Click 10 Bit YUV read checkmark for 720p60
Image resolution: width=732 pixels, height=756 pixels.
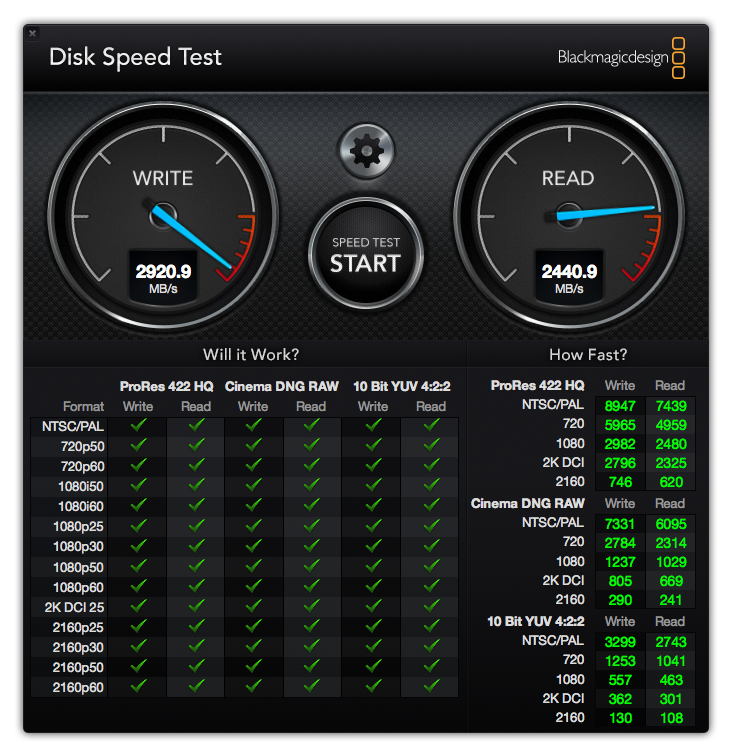(432, 465)
